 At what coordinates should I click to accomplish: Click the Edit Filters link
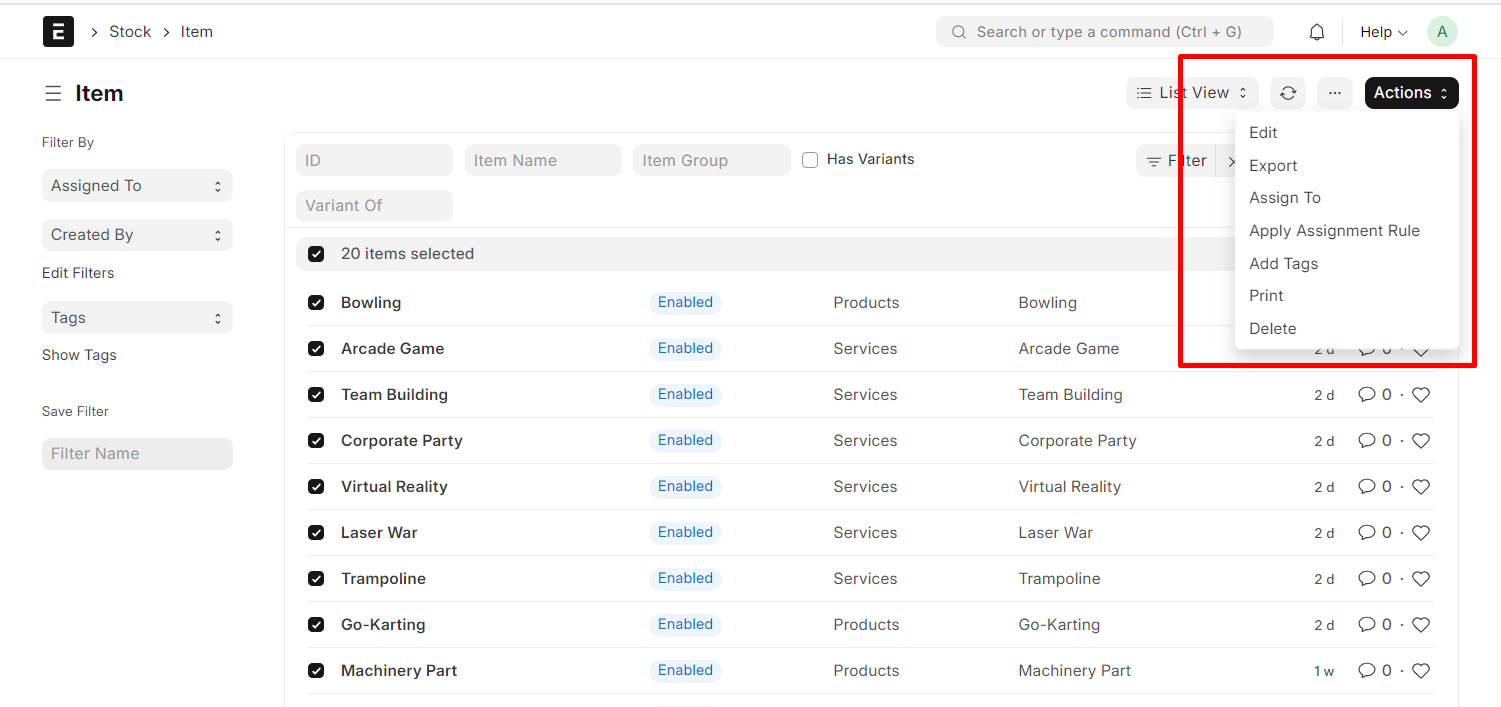tap(78, 273)
